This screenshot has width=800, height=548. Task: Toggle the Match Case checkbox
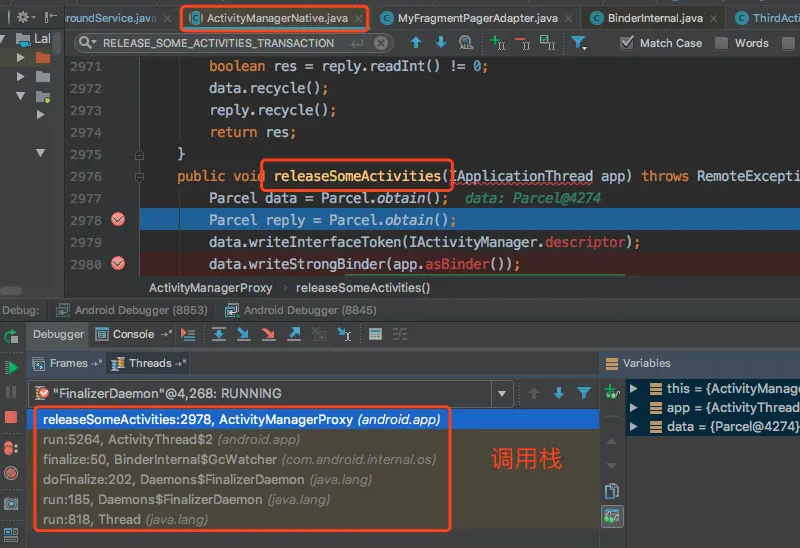point(627,43)
